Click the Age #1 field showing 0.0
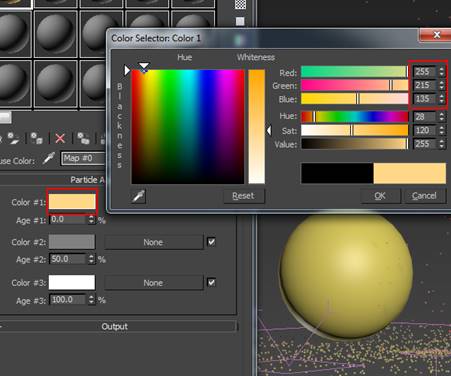The height and width of the screenshot is (376, 451). click(x=68, y=220)
